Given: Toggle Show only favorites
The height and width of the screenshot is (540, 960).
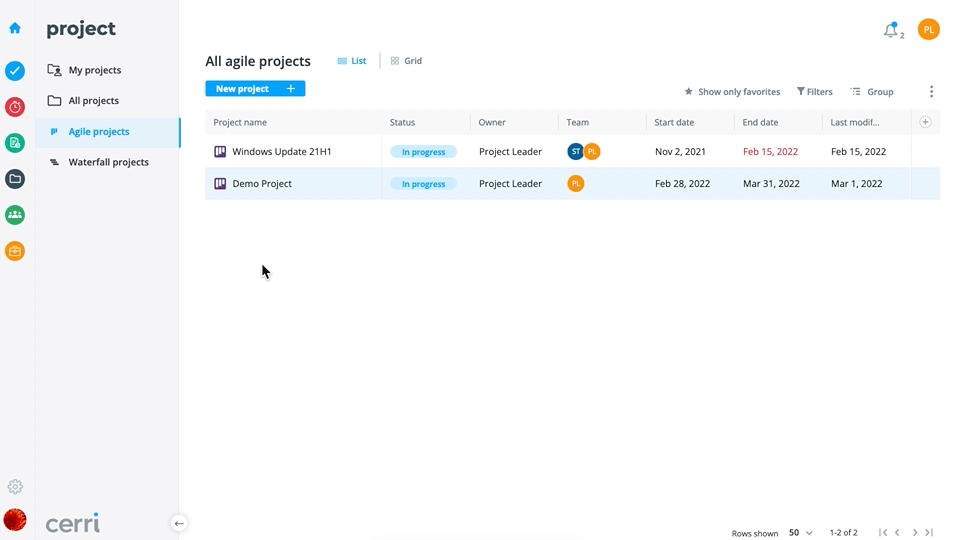Looking at the screenshot, I should coord(732,92).
